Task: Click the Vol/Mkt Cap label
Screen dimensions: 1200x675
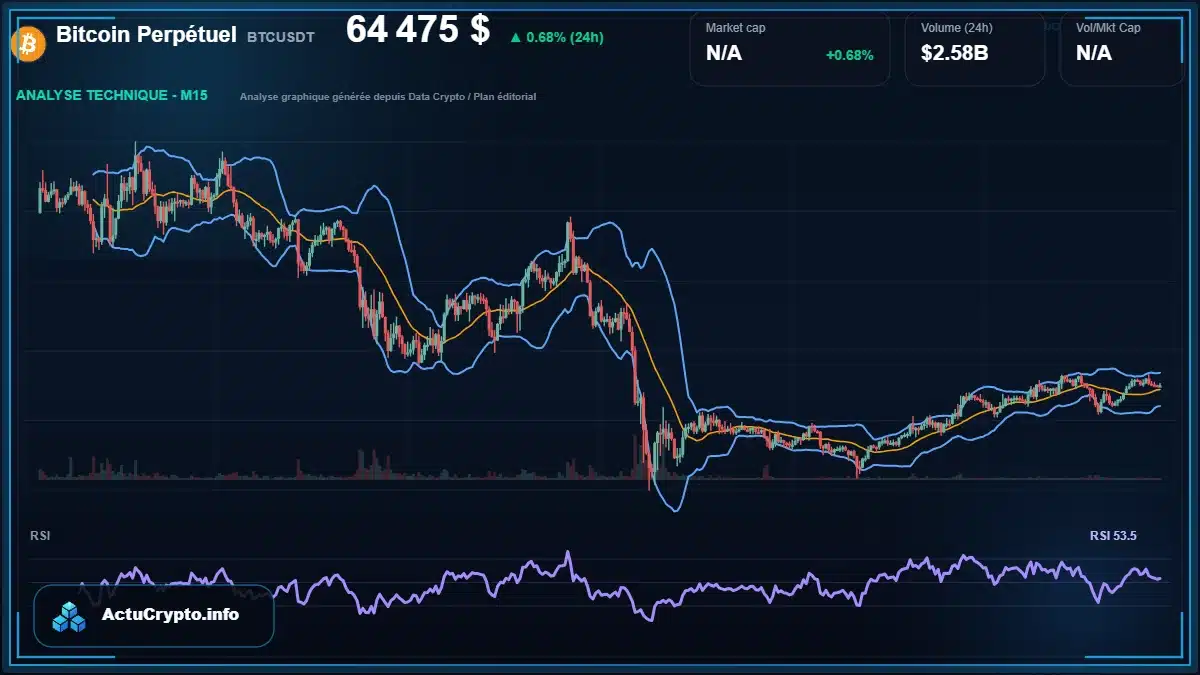Action: [x=1108, y=28]
